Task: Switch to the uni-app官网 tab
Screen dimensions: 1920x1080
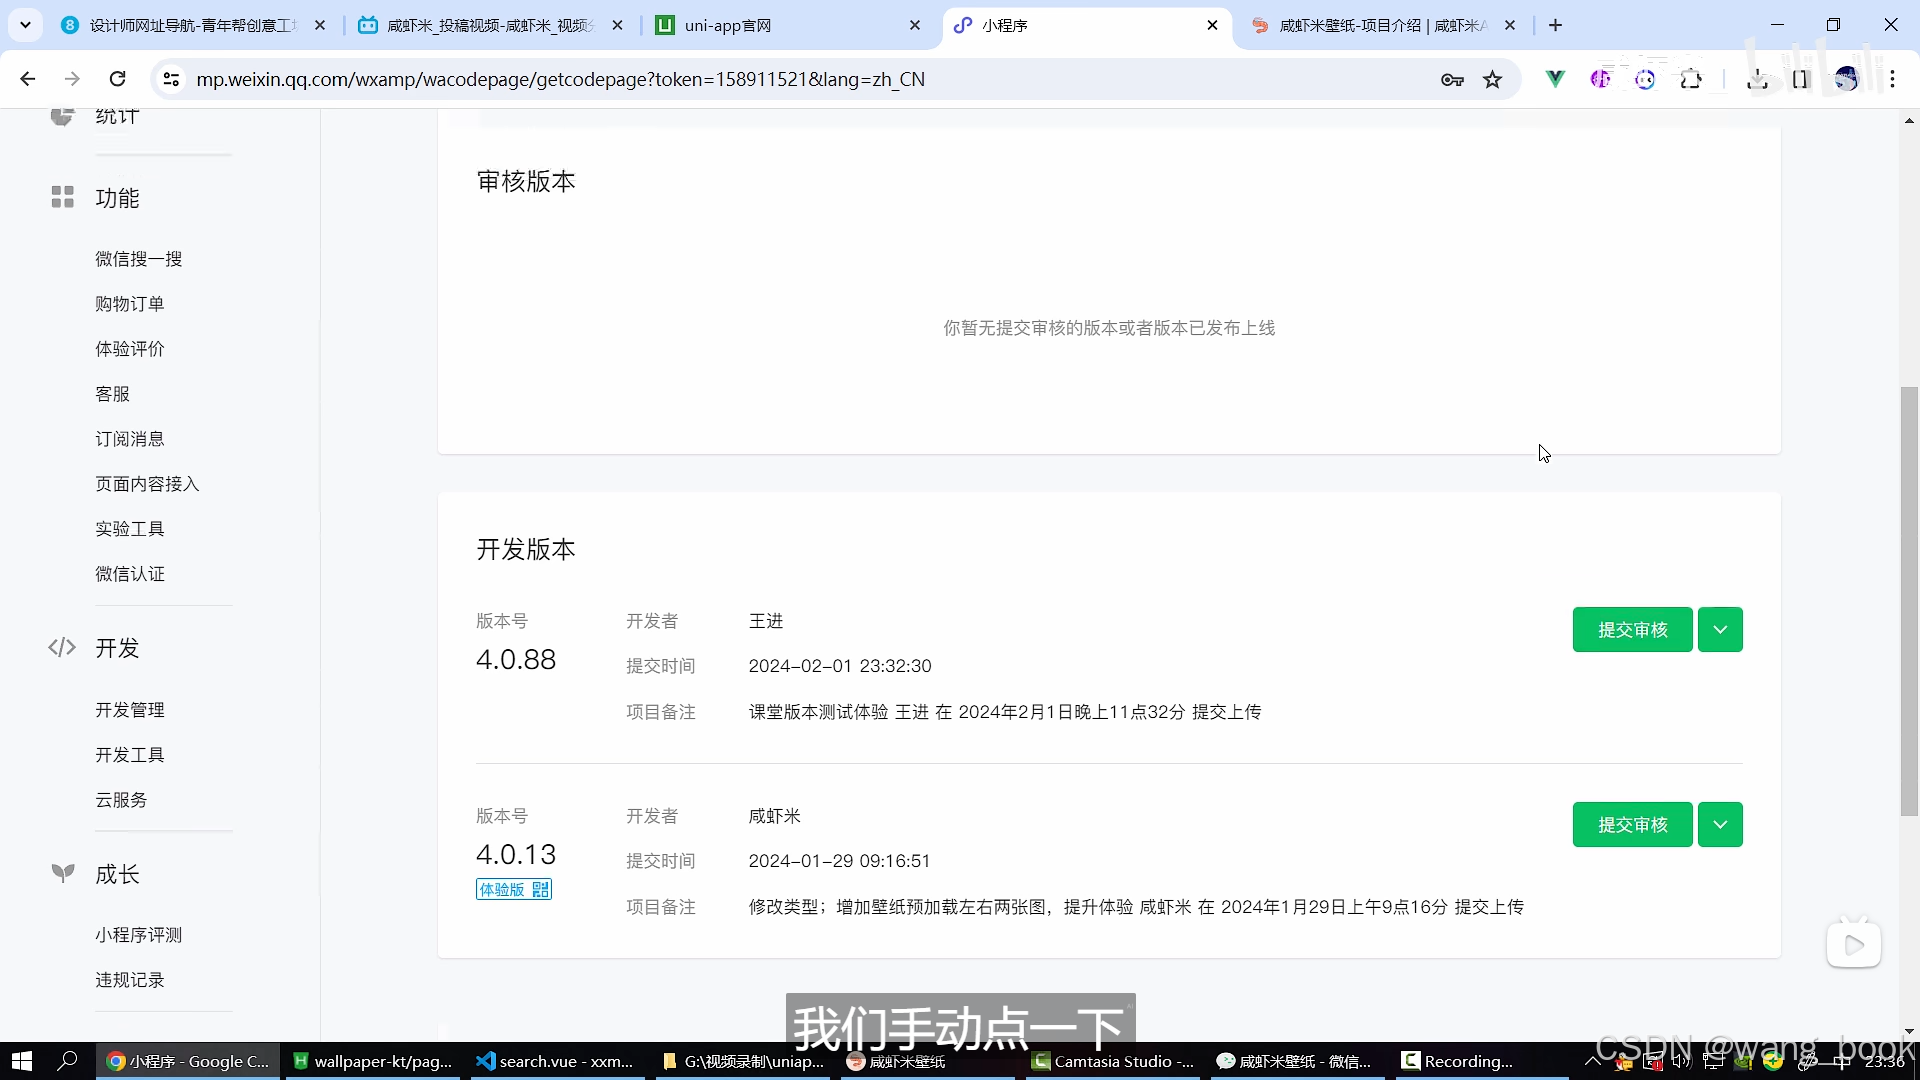Action: click(789, 25)
